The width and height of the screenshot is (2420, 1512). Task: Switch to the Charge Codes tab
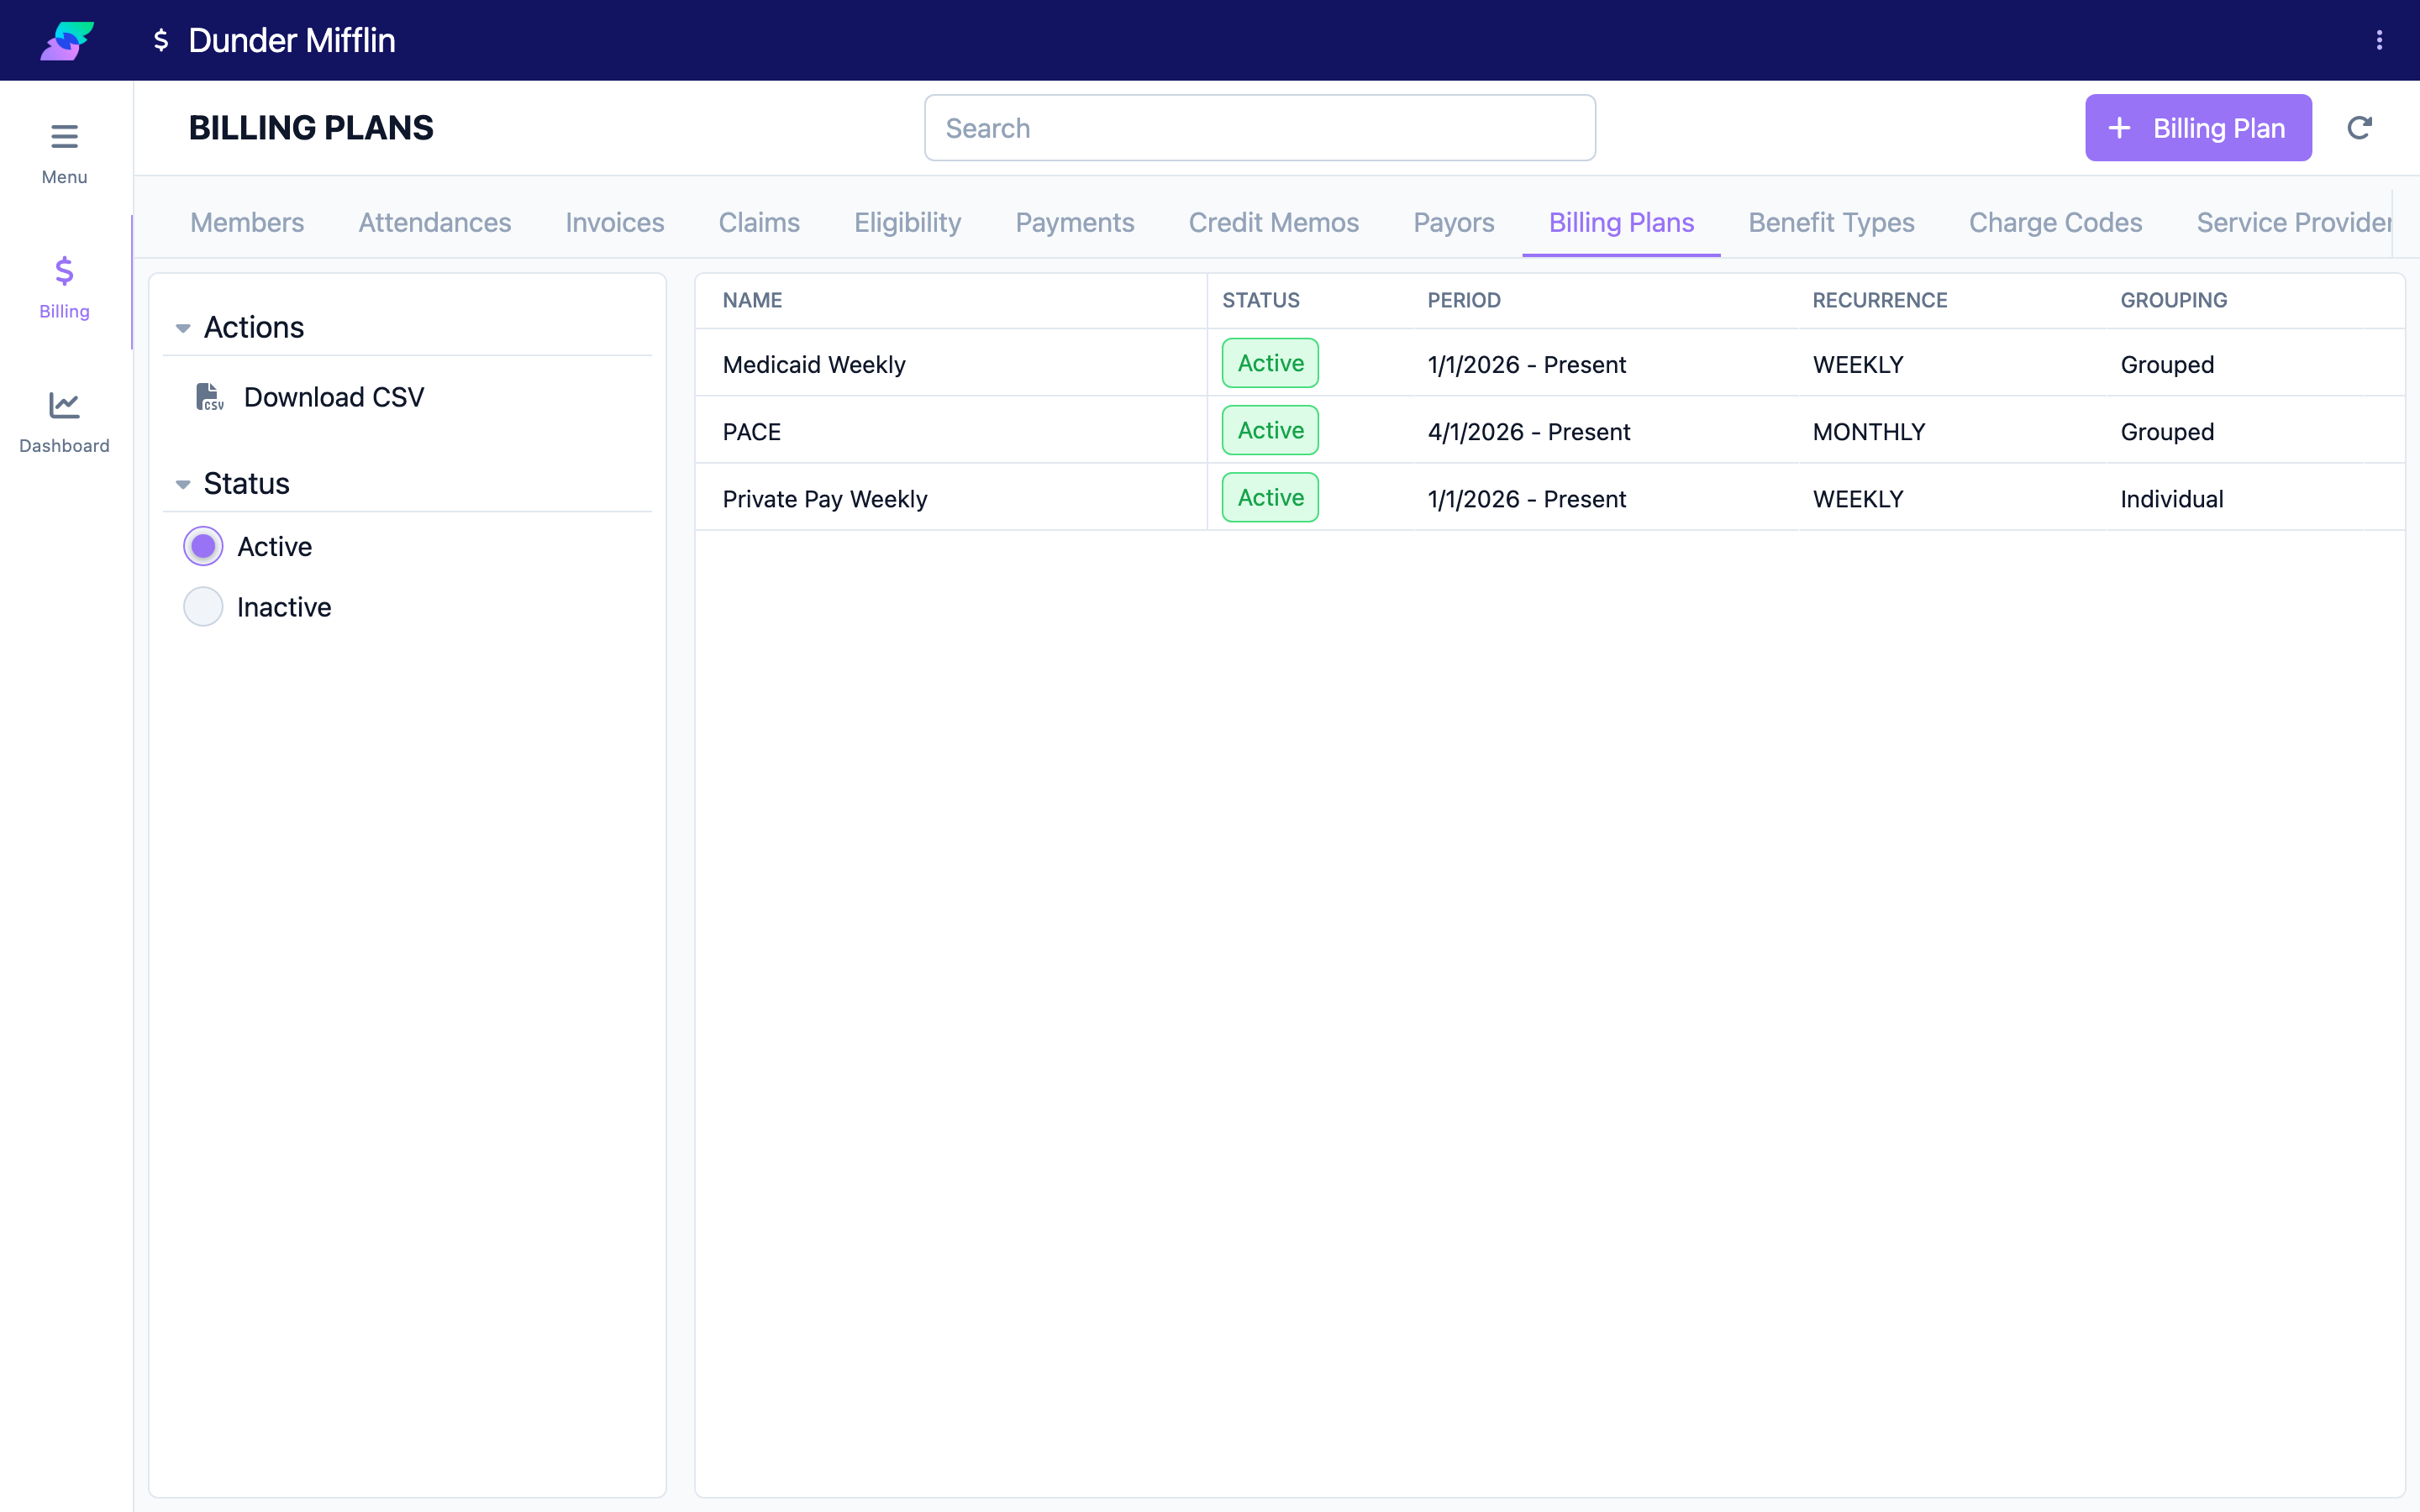tap(2055, 222)
